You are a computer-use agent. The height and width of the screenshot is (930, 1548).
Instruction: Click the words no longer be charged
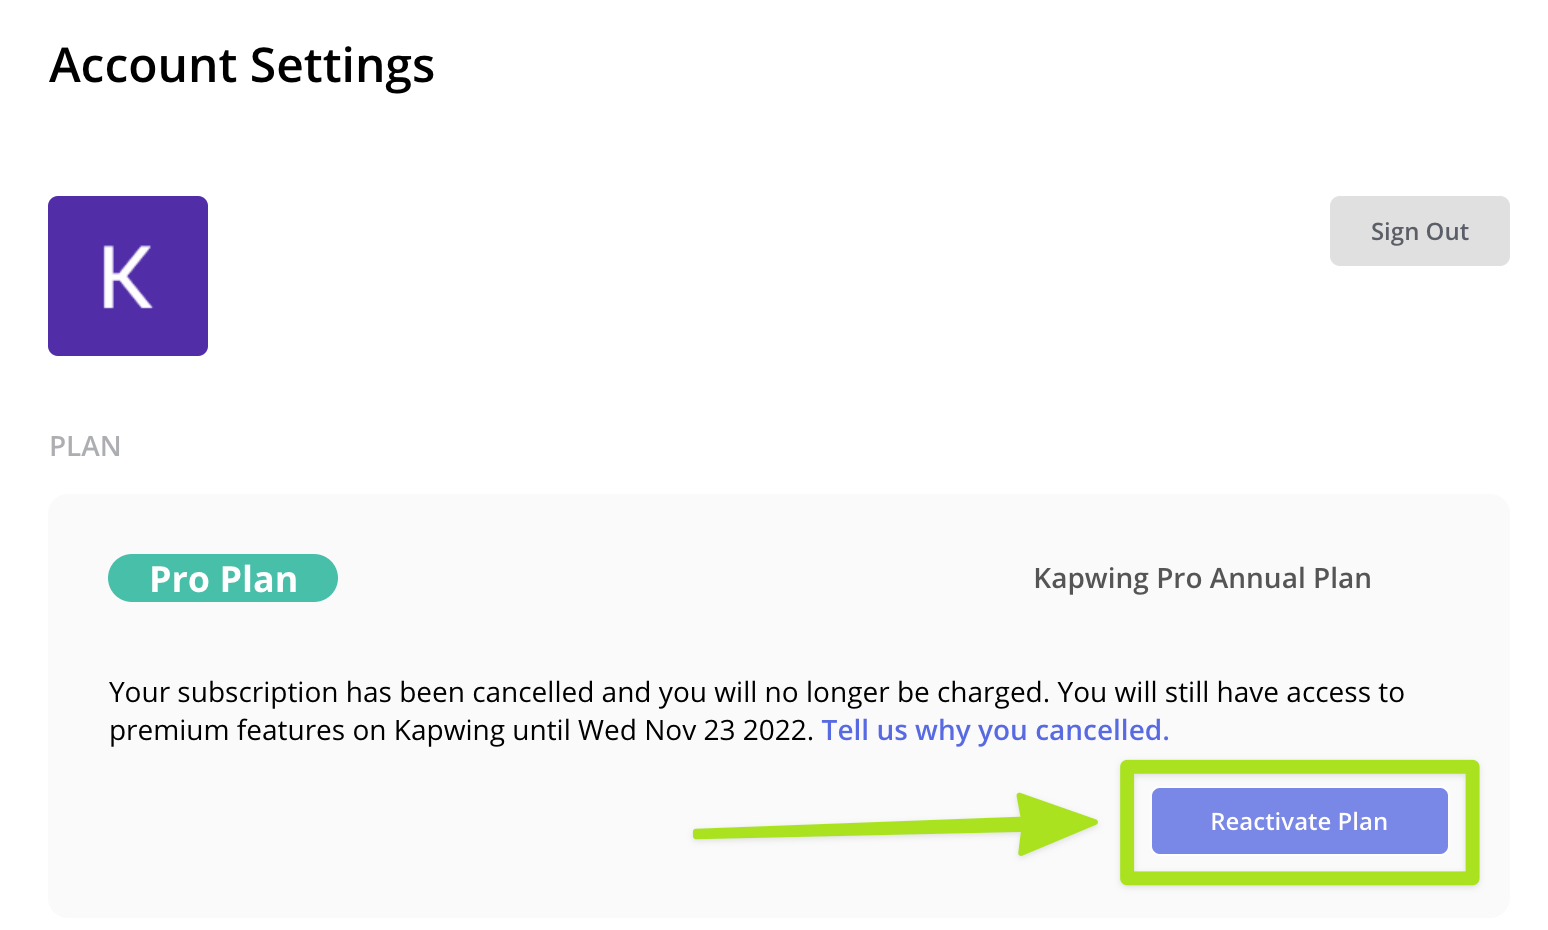click(x=906, y=693)
